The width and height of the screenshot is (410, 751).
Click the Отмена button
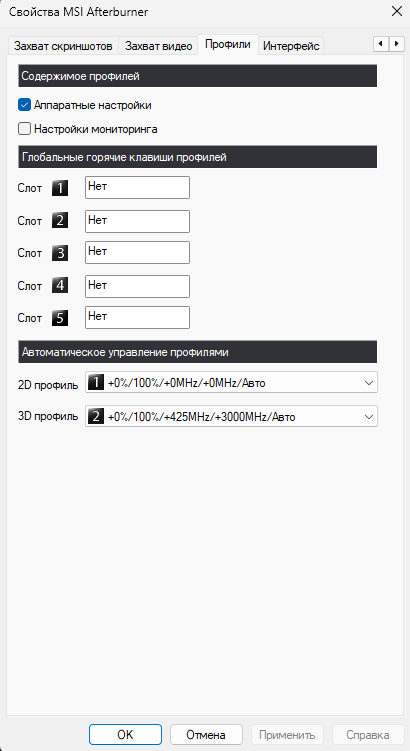click(206, 734)
